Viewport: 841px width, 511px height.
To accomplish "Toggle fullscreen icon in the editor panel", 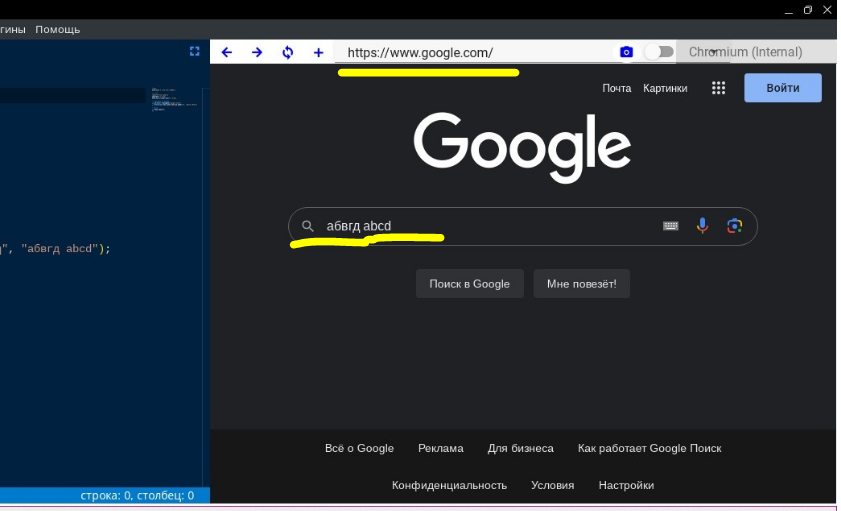I will click(195, 51).
